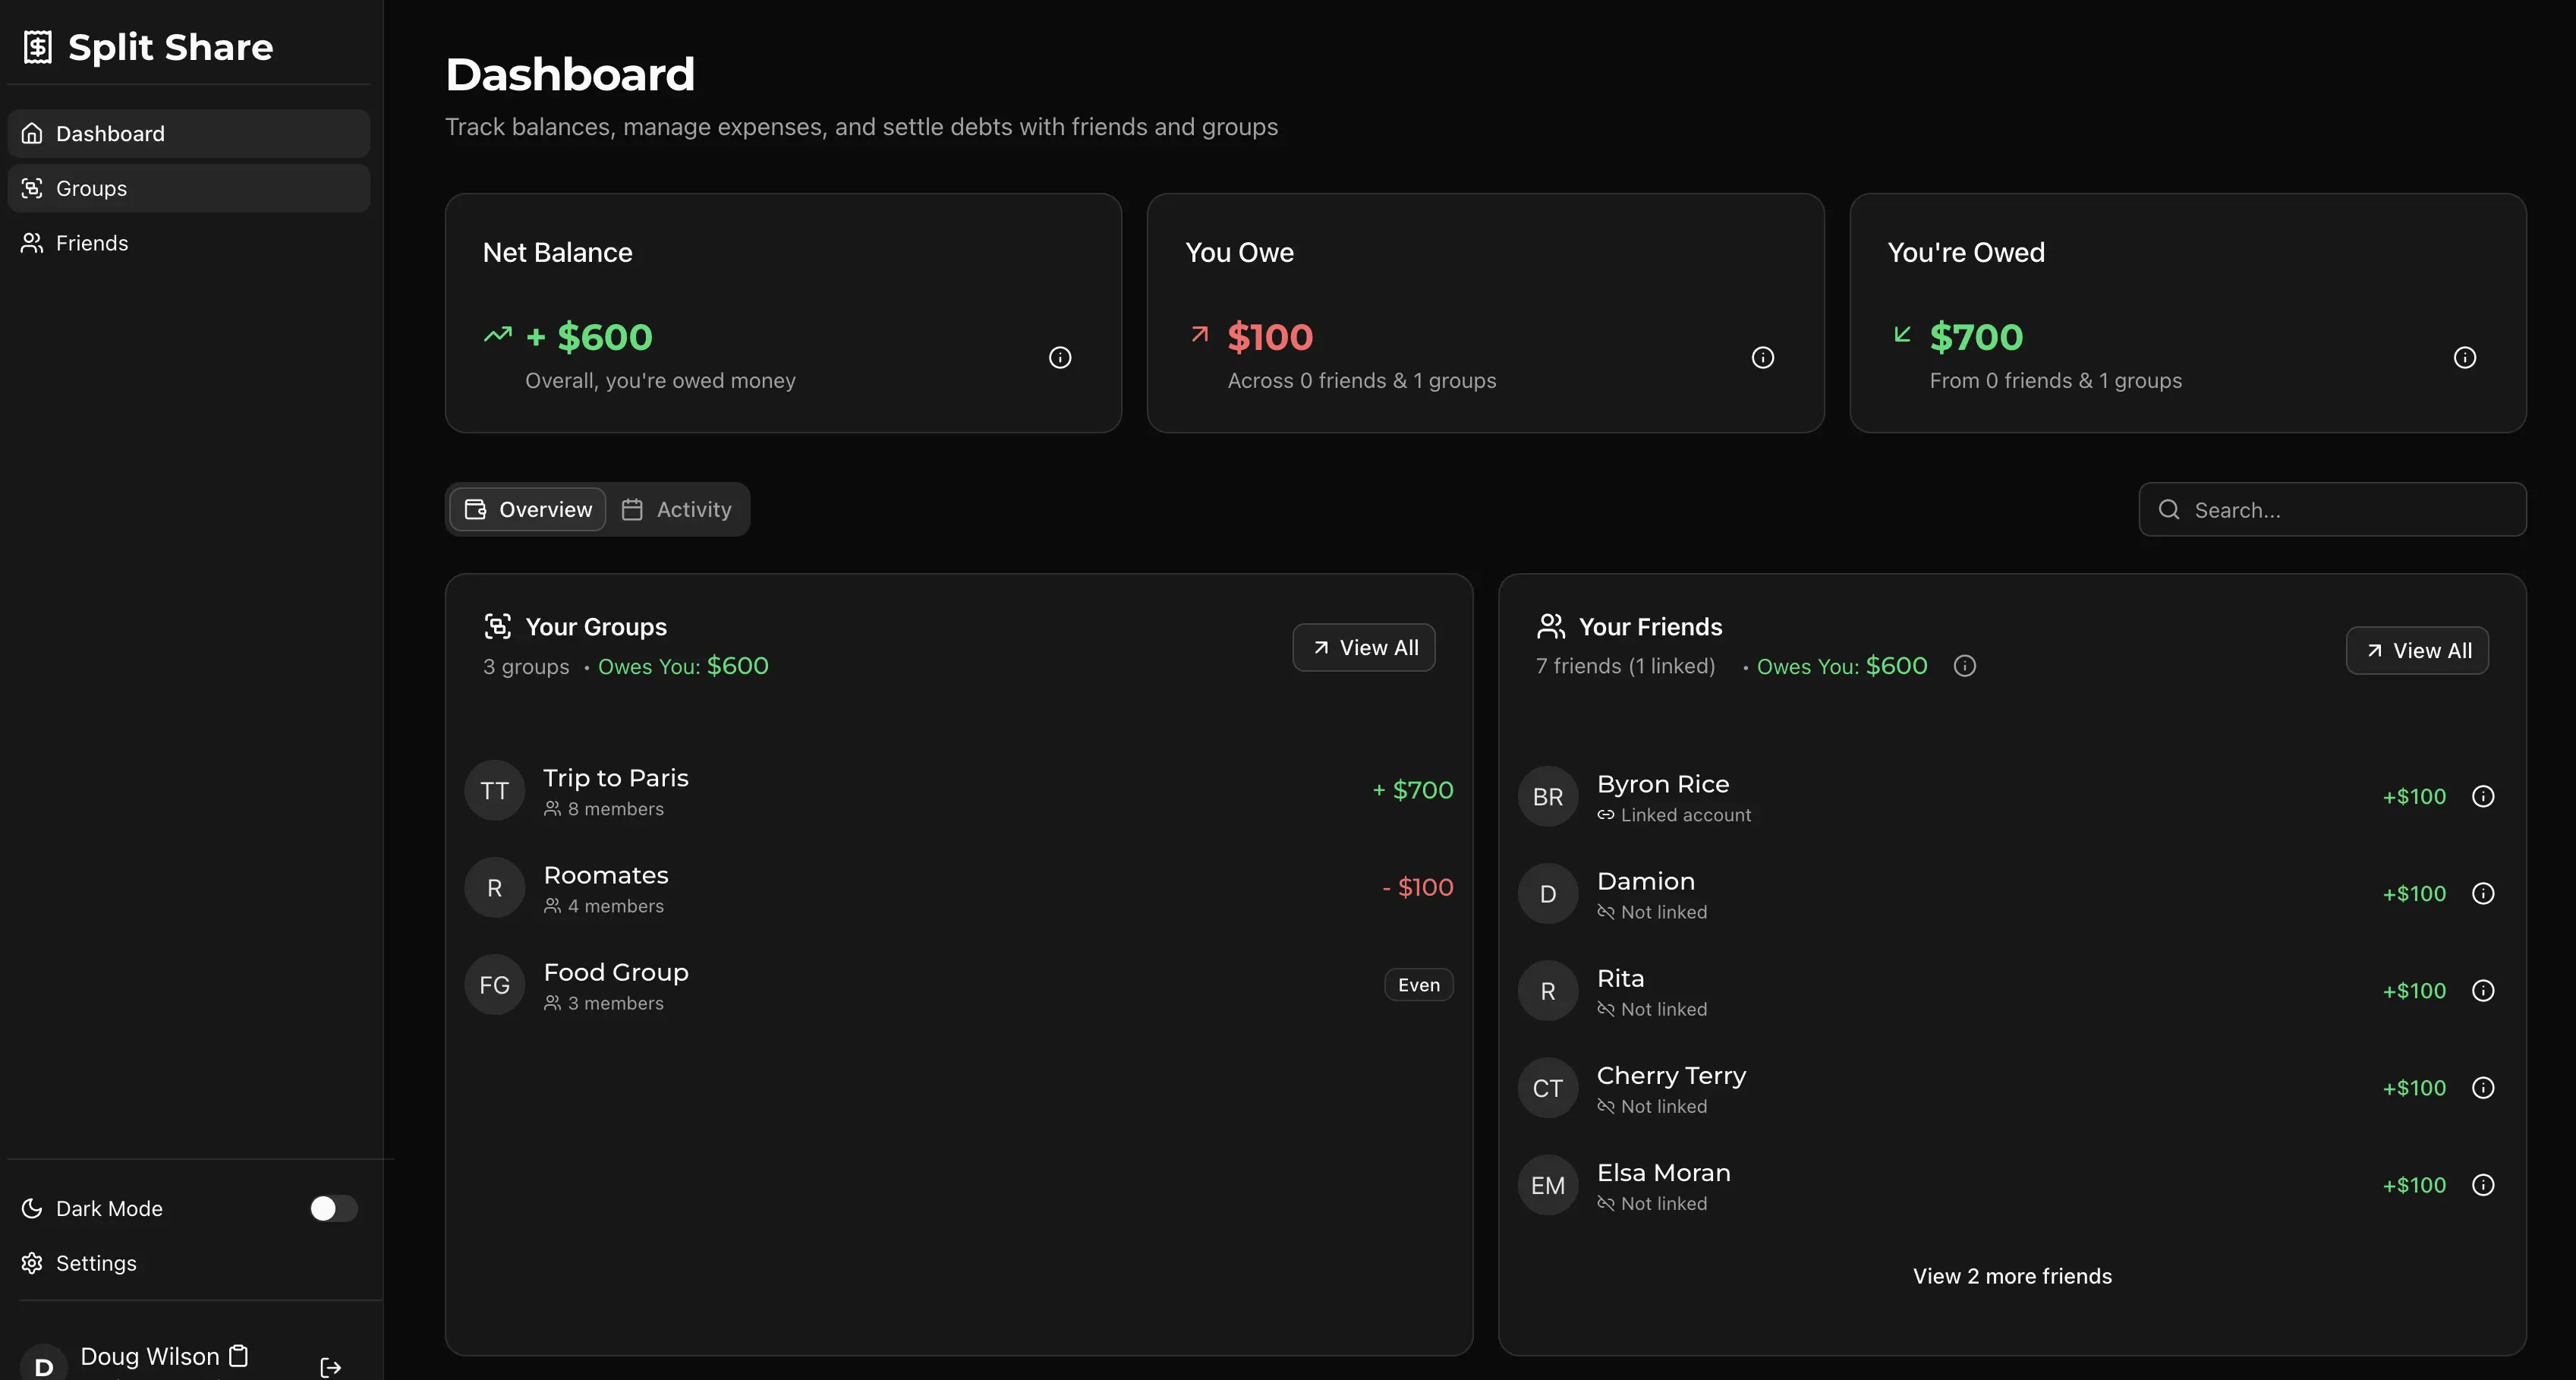
Task: Open Friends via the sidebar people icon
Action: tap(30, 242)
